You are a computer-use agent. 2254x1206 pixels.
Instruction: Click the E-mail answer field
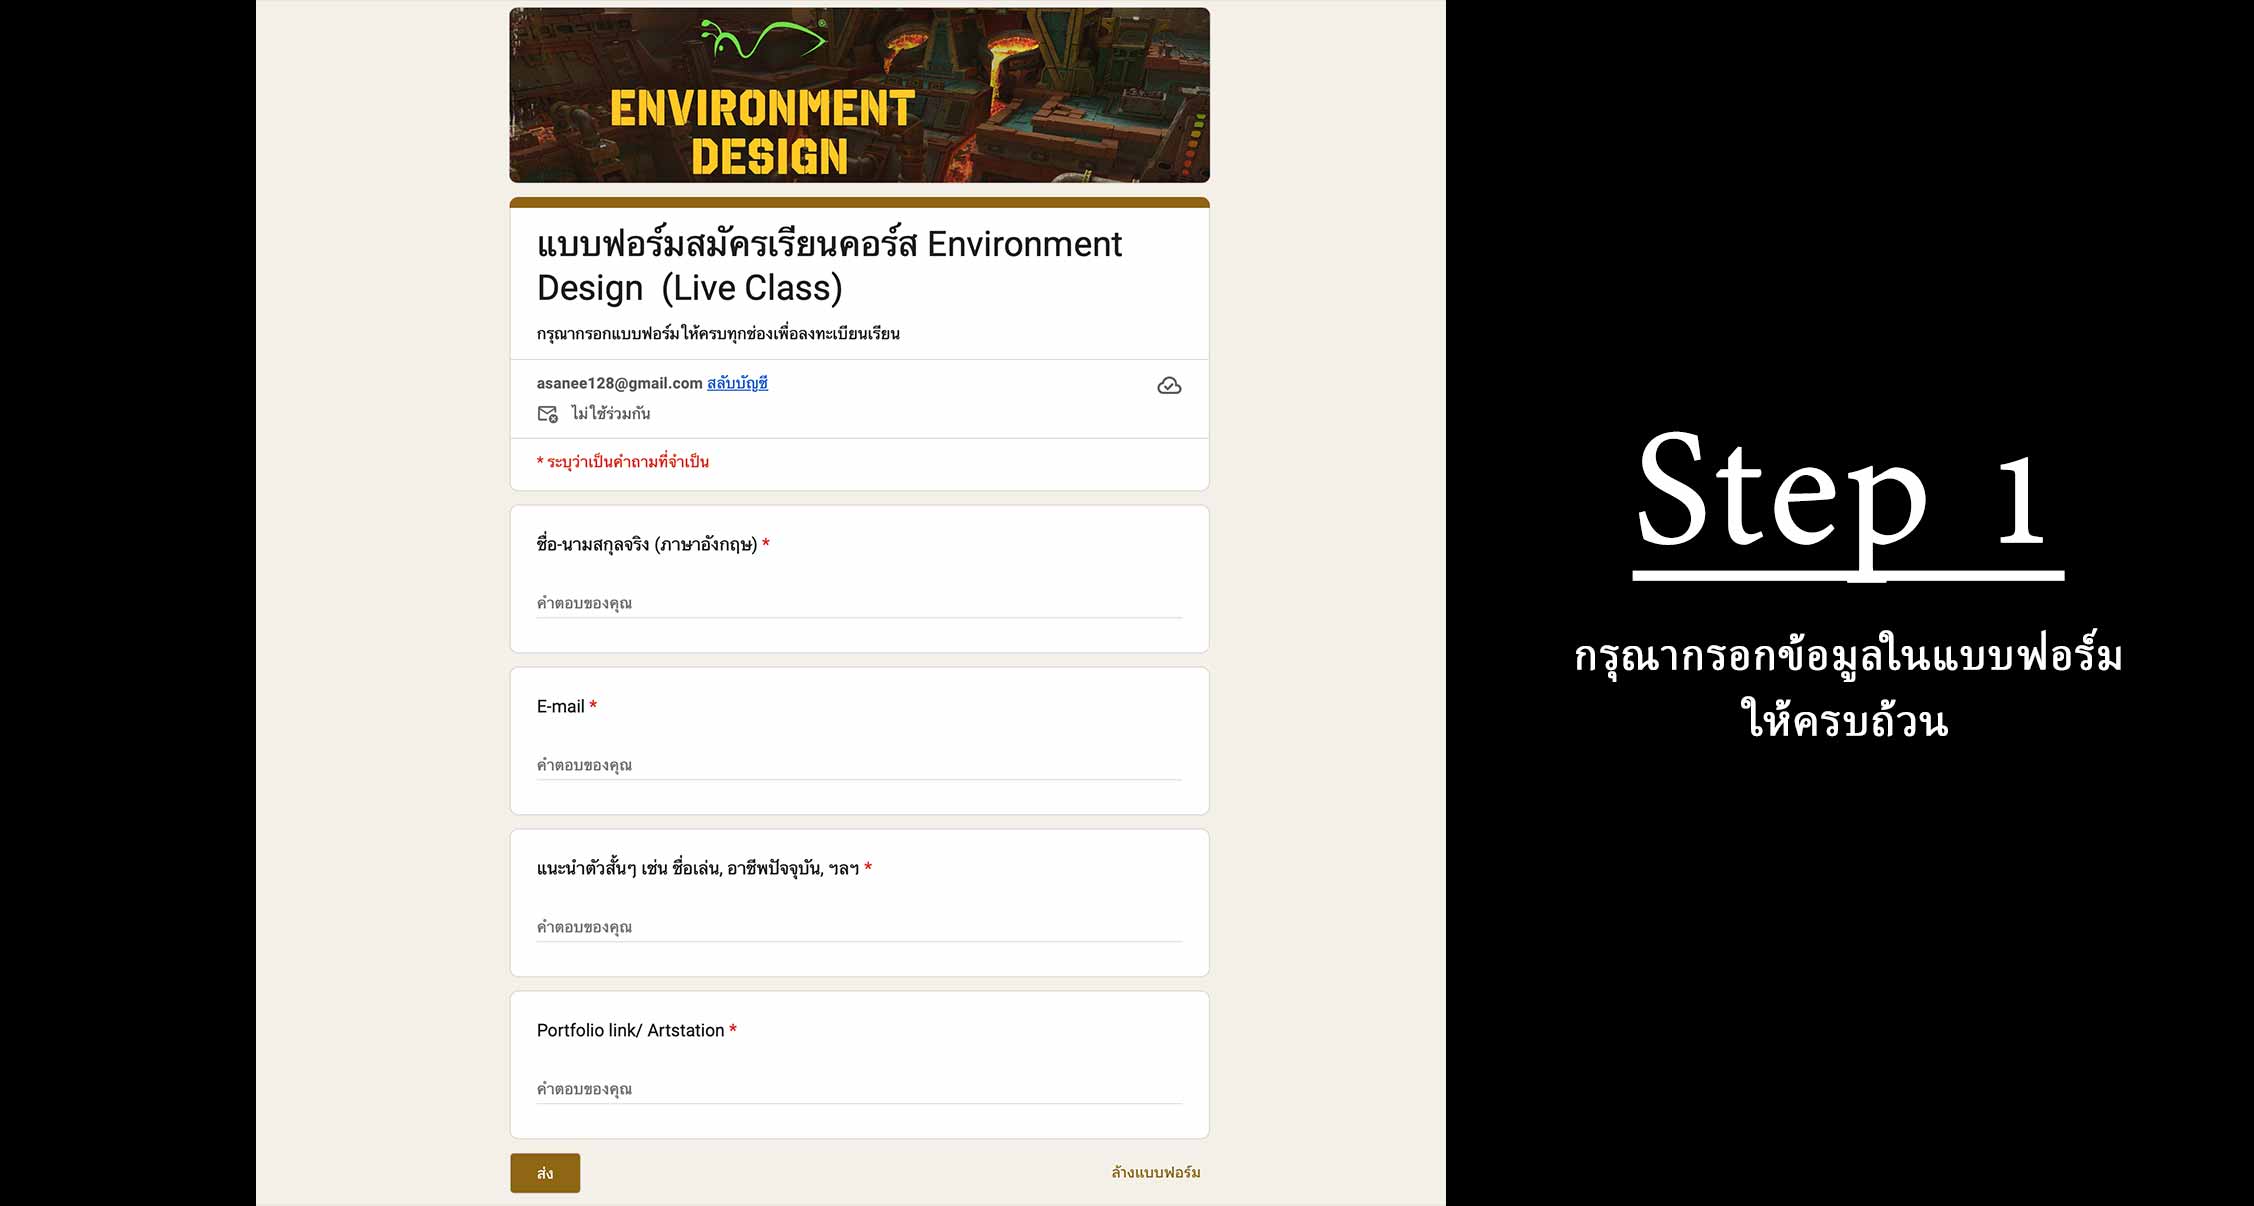click(858, 765)
